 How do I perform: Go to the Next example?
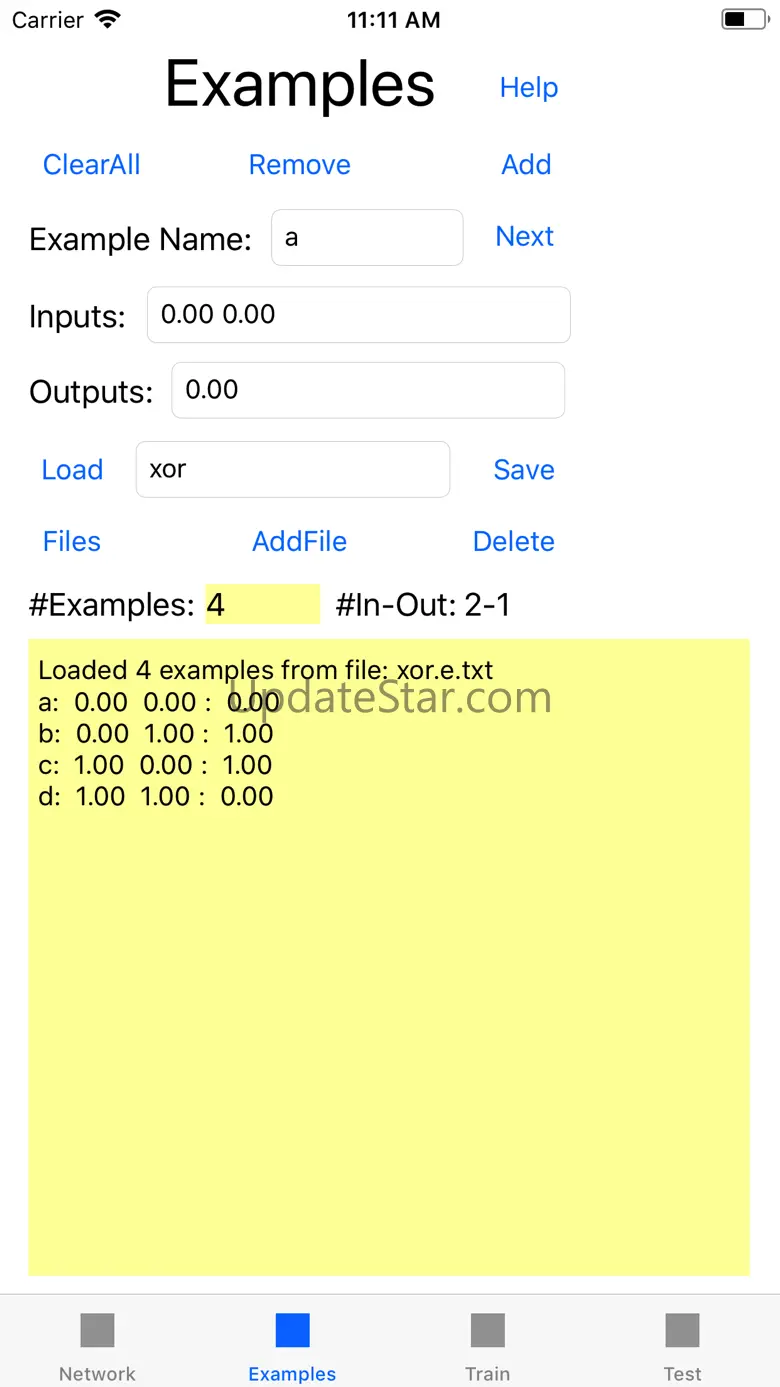point(524,237)
